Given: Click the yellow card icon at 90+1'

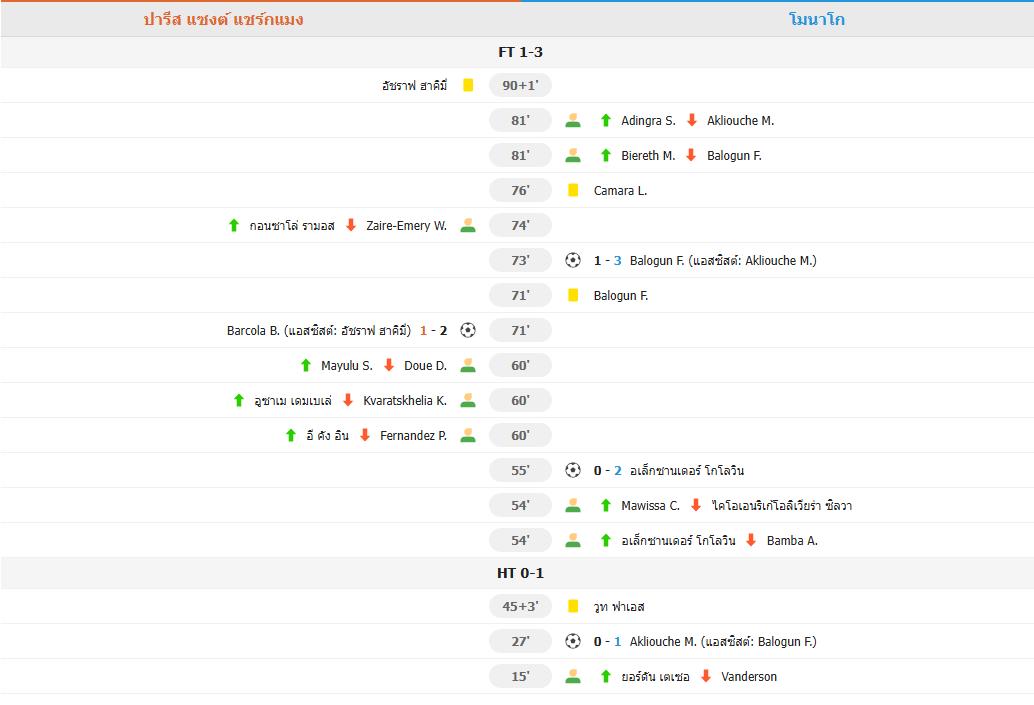Looking at the screenshot, I should (x=468, y=86).
